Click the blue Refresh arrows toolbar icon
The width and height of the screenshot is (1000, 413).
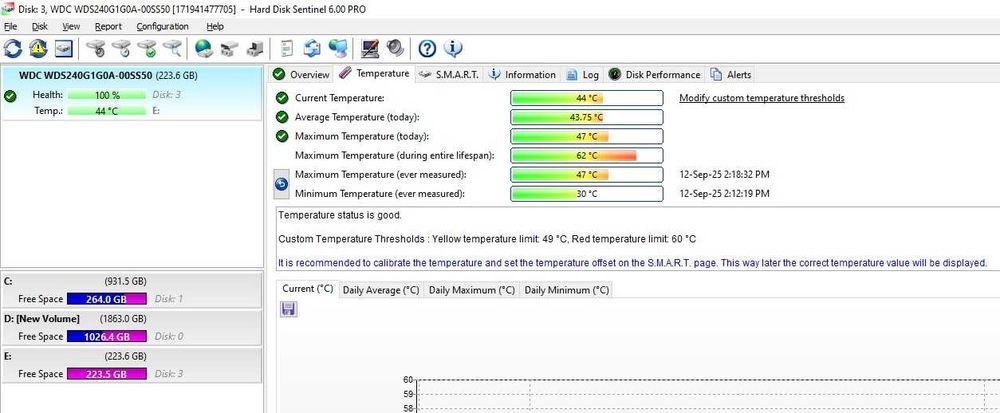pos(13,48)
